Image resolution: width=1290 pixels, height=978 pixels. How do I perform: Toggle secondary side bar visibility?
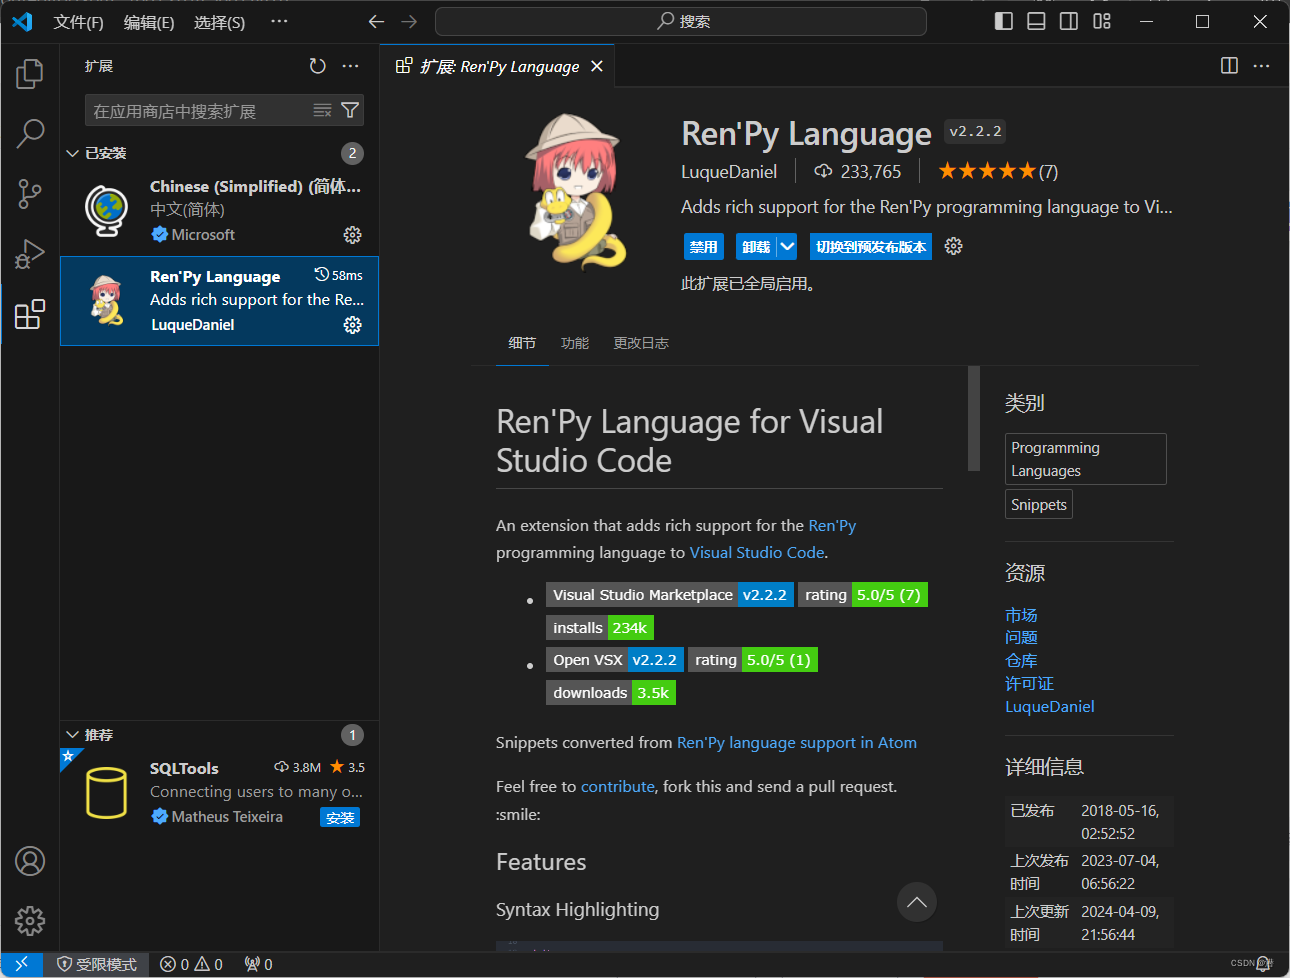(1069, 21)
